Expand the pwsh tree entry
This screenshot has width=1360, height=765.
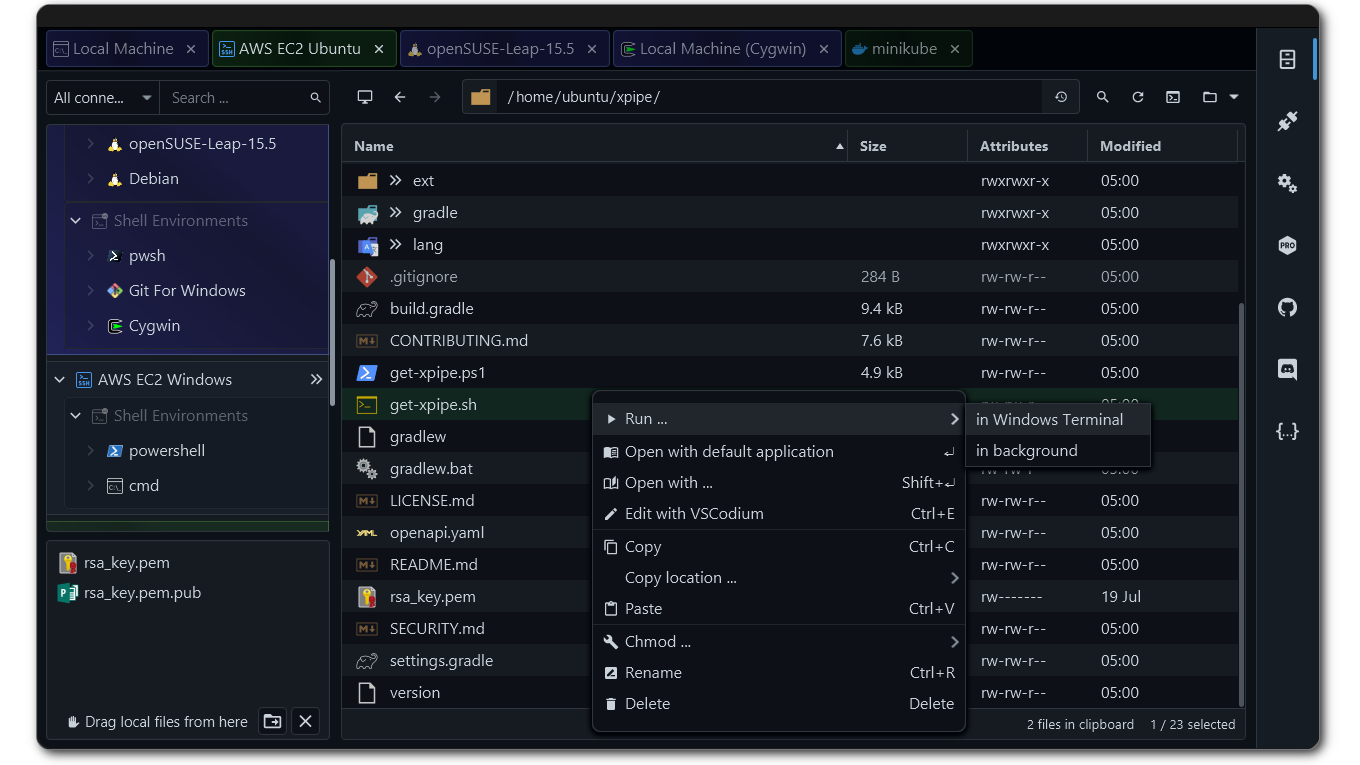(x=90, y=256)
